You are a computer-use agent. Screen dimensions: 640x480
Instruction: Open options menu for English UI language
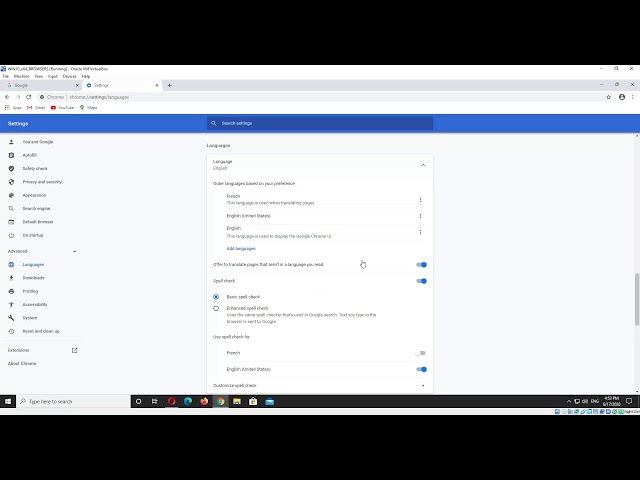pyautogui.click(x=420, y=232)
